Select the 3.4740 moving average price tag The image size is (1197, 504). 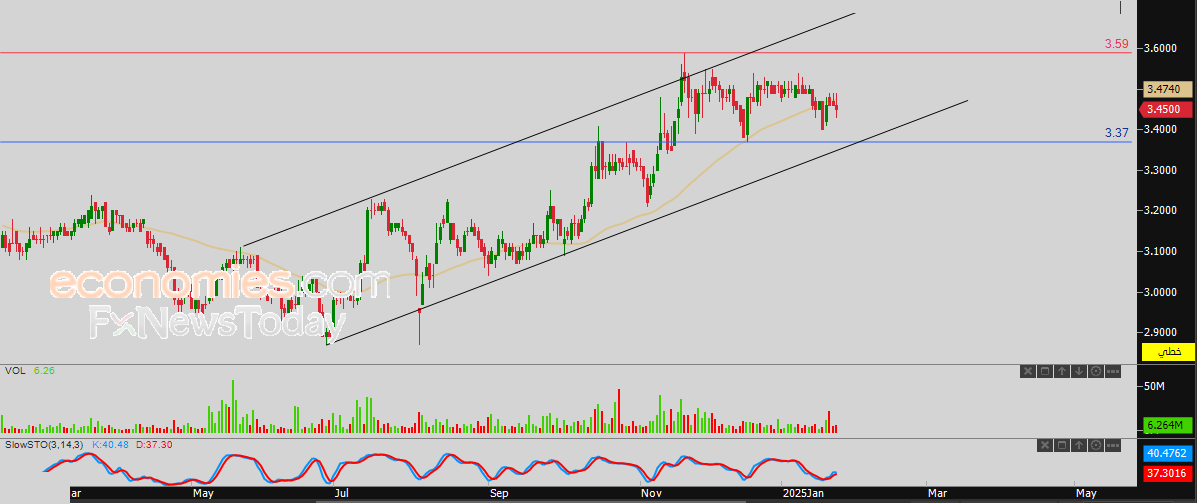(x=1168, y=89)
